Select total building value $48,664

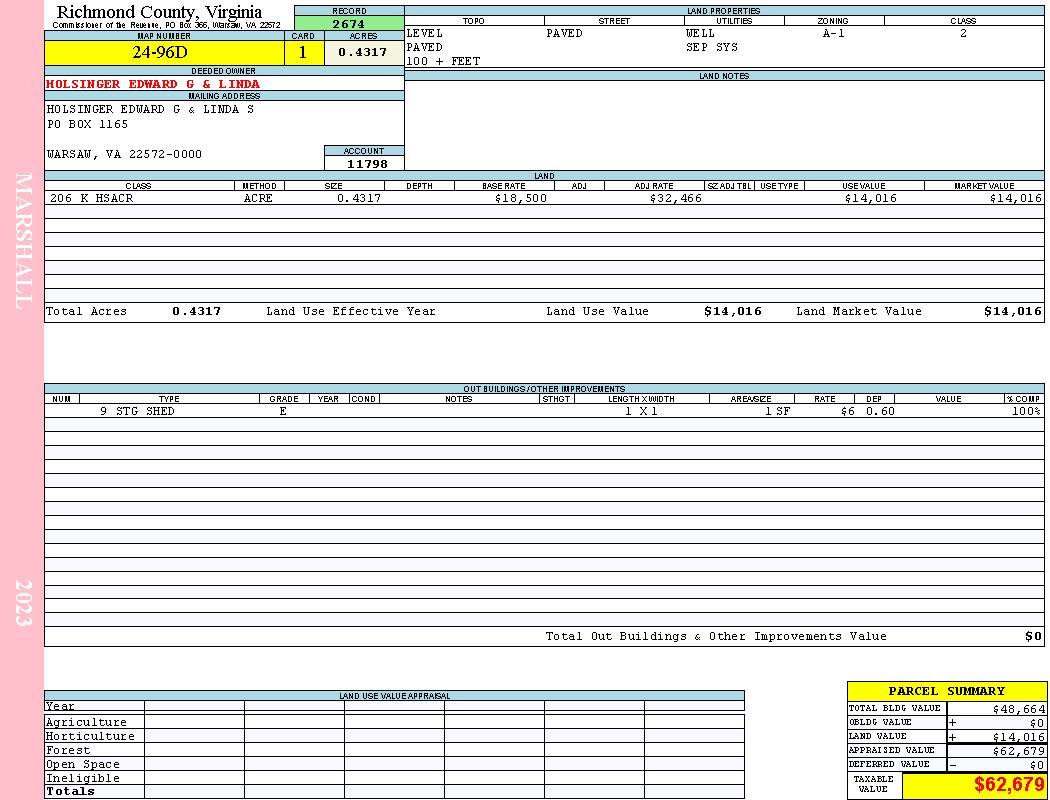click(1019, 709)
